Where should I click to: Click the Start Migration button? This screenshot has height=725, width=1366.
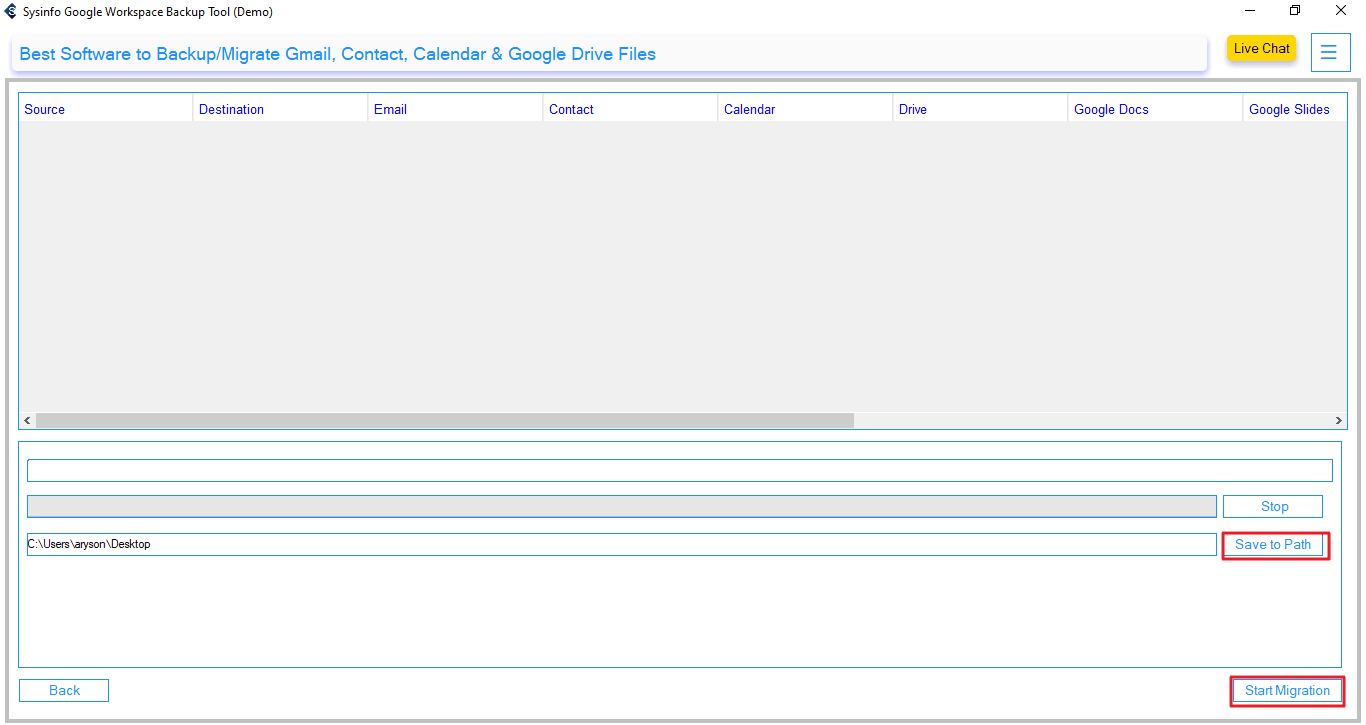(x=1286, y=691)
